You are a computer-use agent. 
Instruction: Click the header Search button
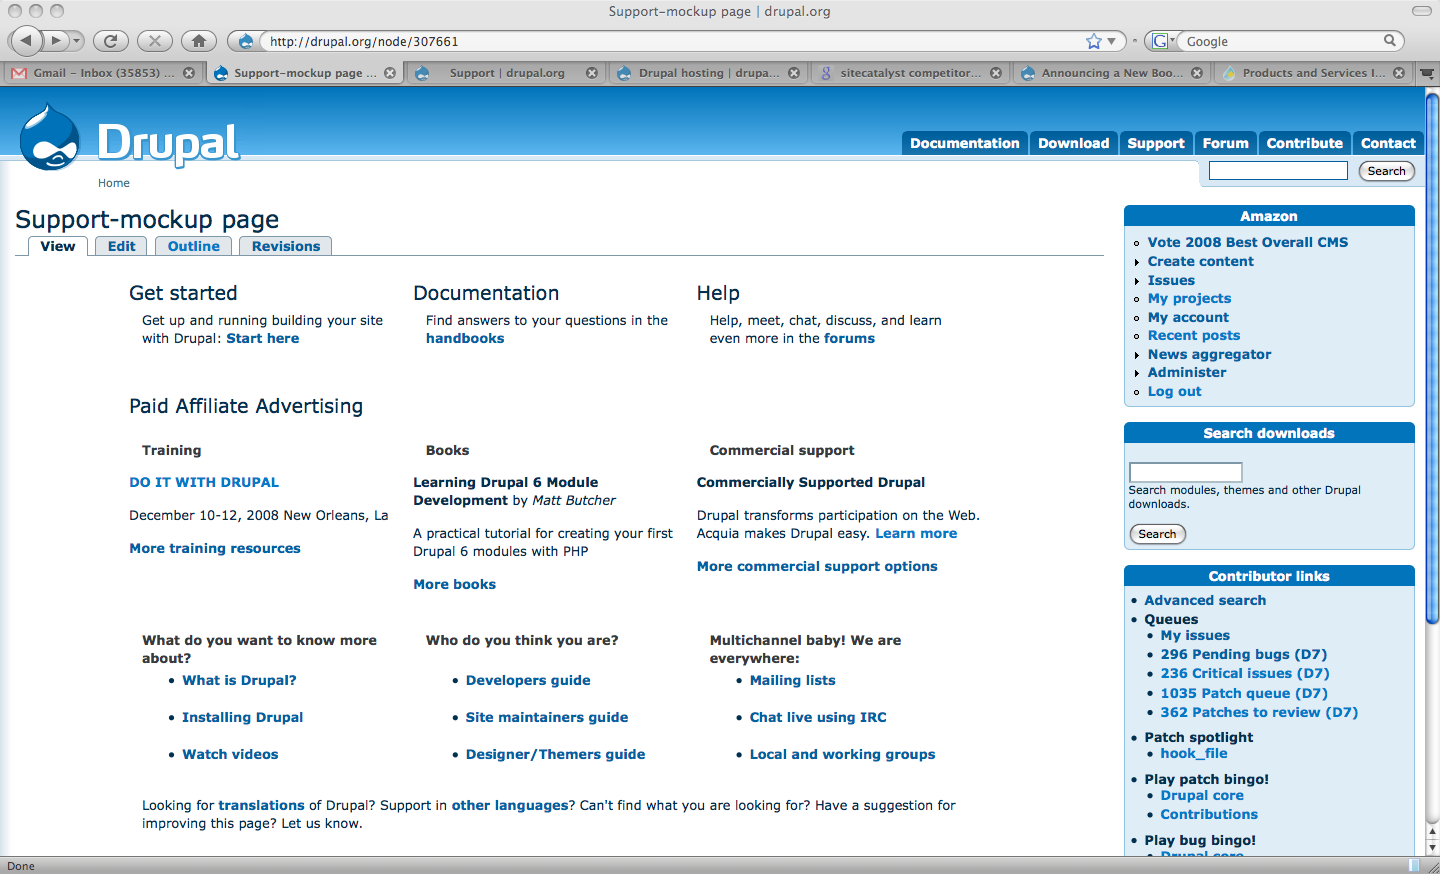[x=1386, y=171]
